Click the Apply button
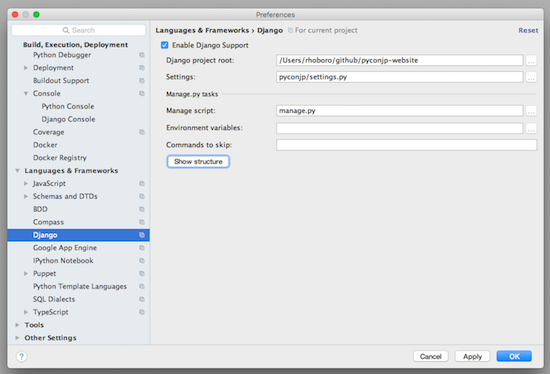Image resolution: width=550 pixels, height=374 pixels. pyautogui.click(x=472, y=356)
